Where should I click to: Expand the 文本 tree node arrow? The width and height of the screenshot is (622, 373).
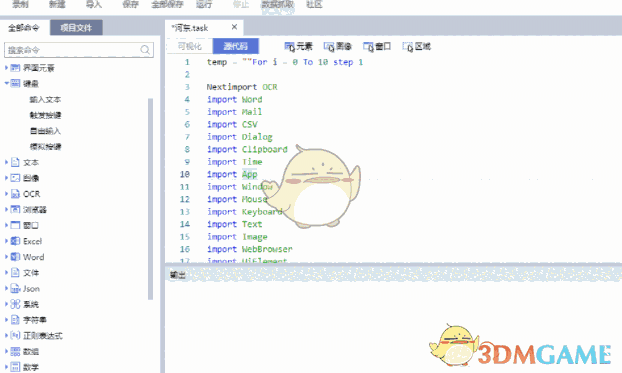coord(6,162)
